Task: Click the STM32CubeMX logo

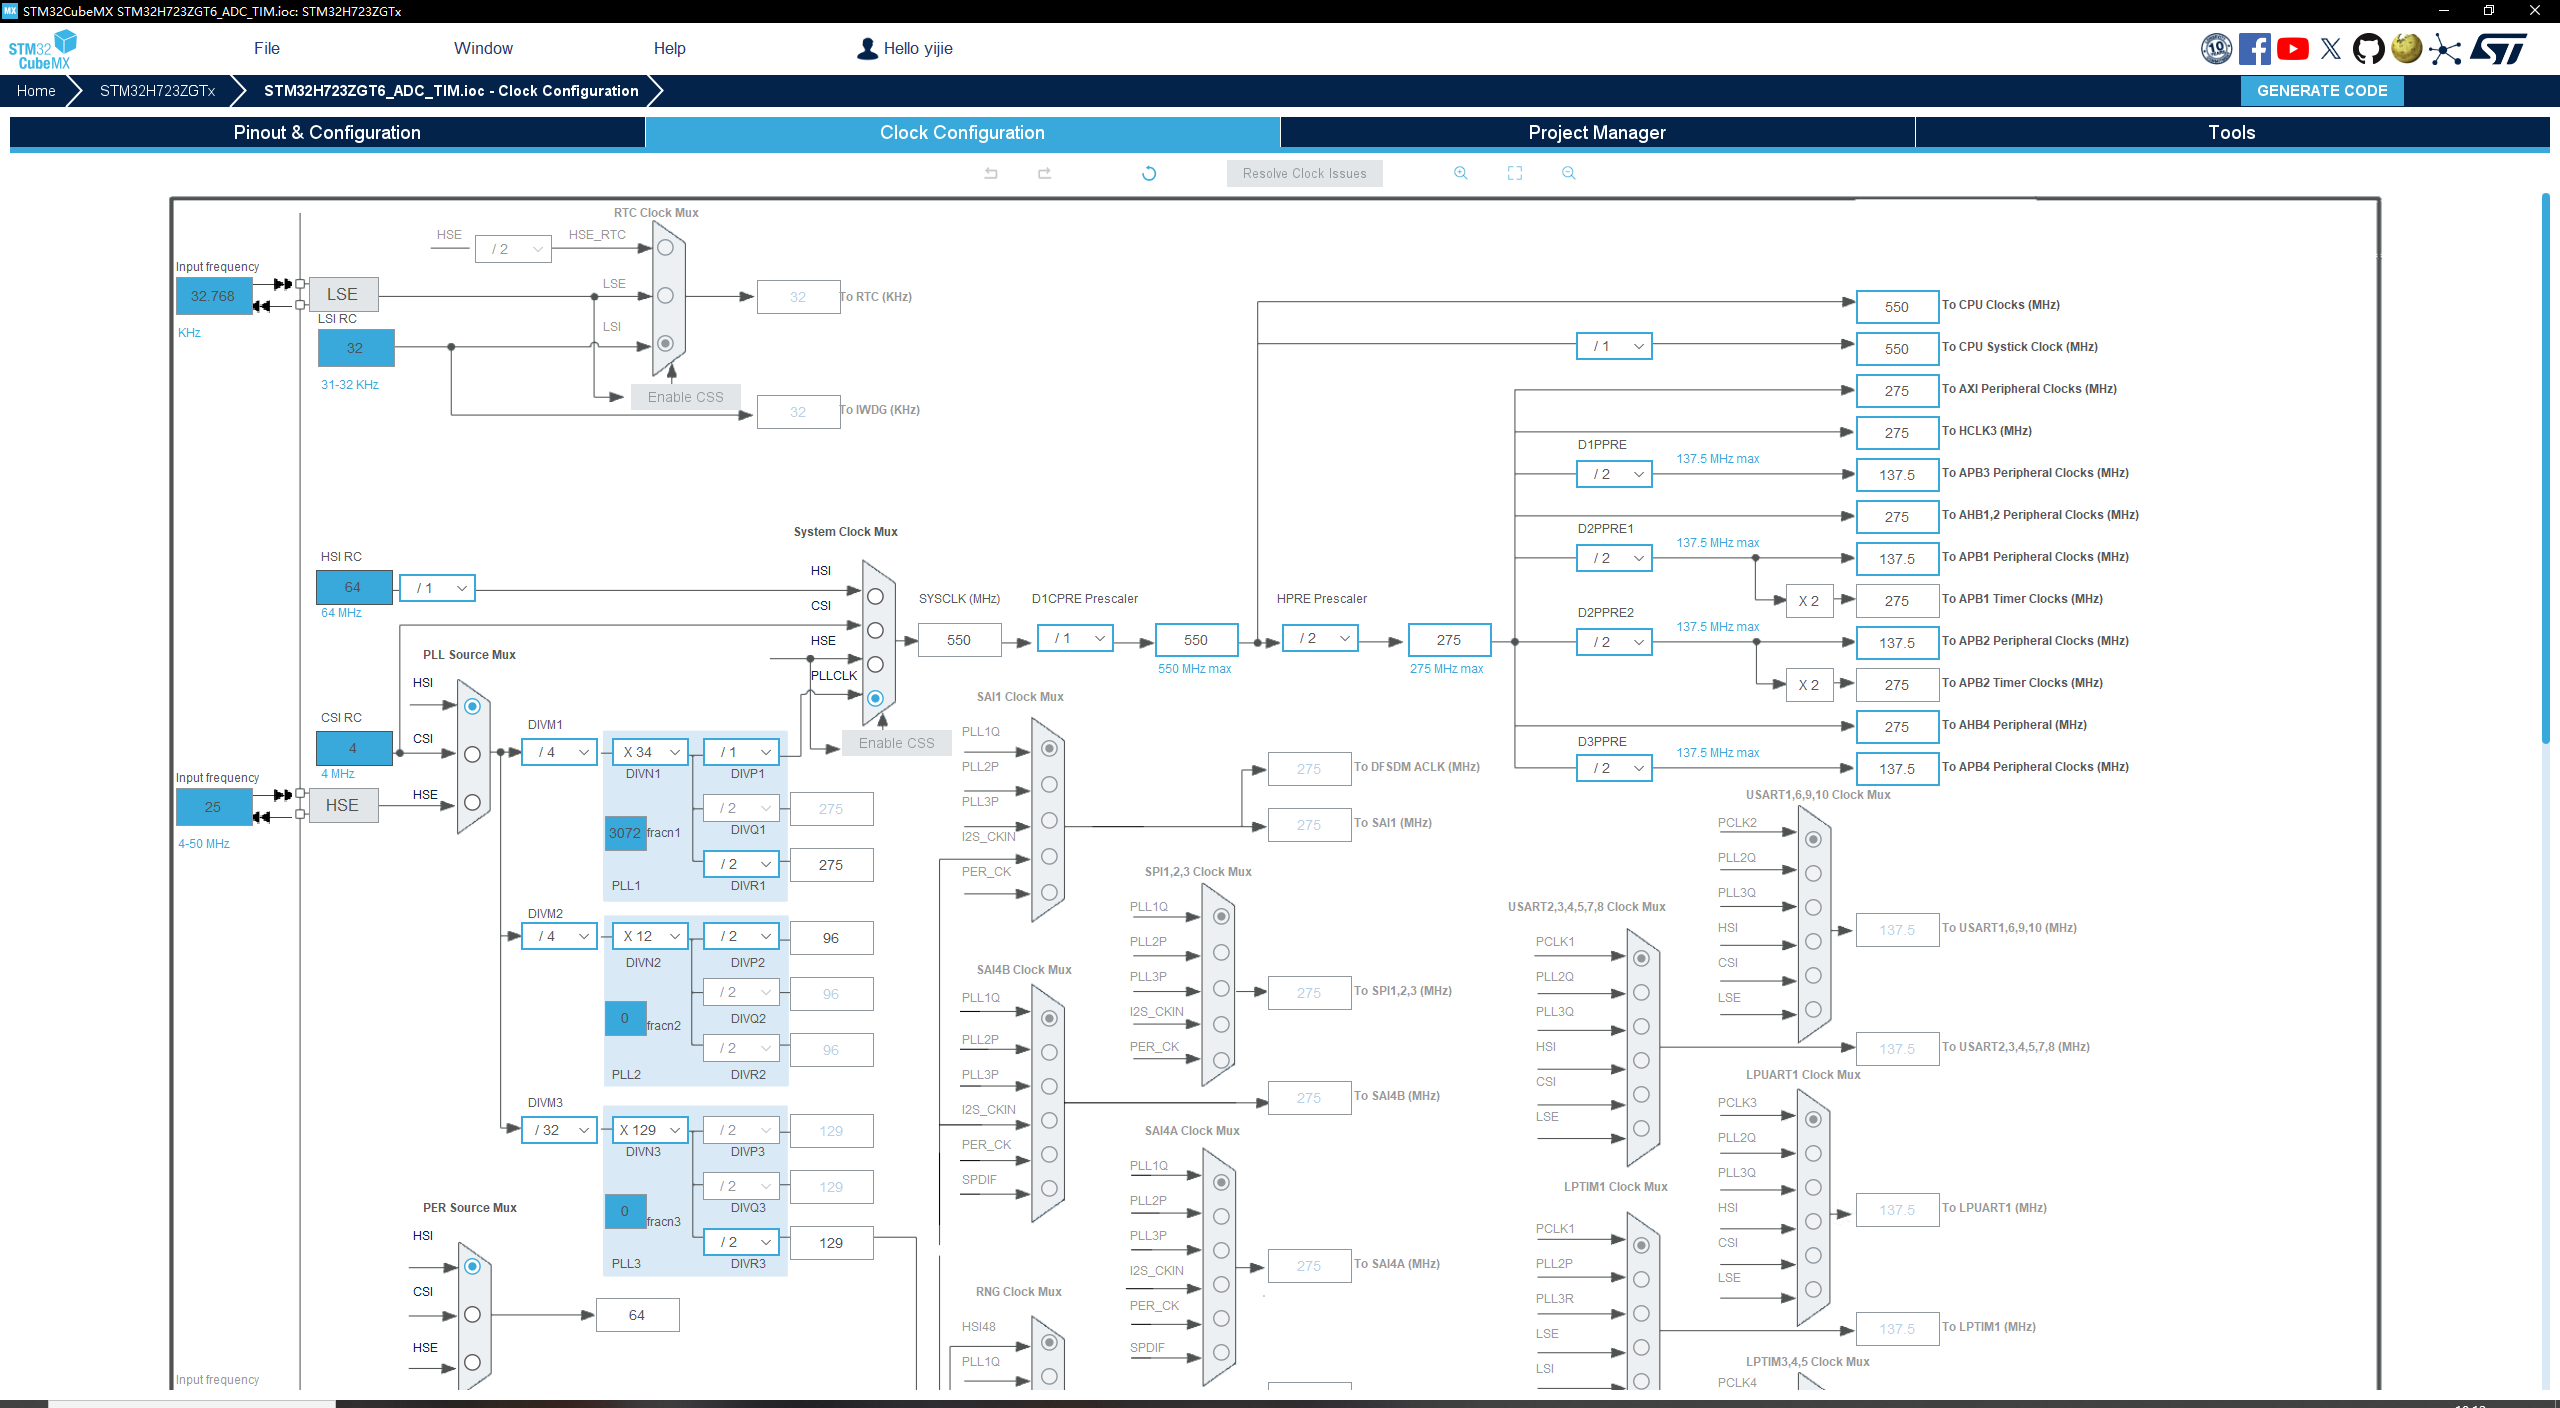Action: tap(42, 49)
